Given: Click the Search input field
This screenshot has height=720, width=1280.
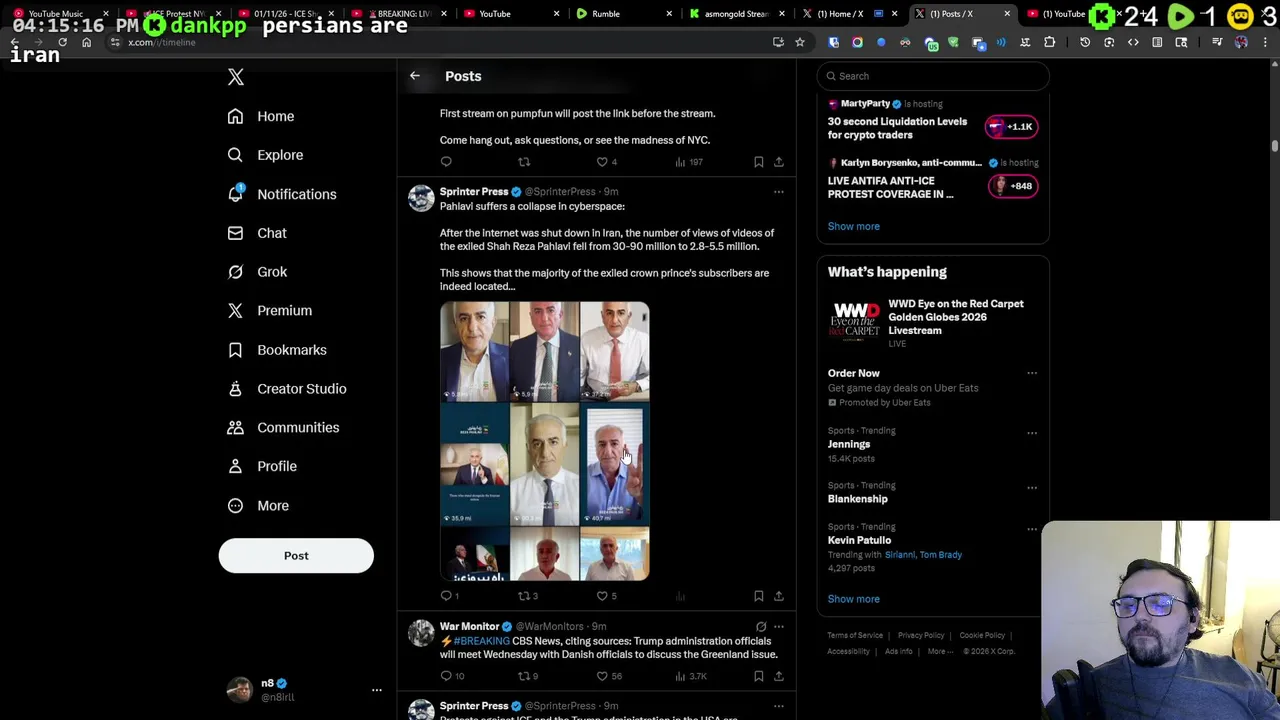Looking at the screenshot, I should point(932,76).
